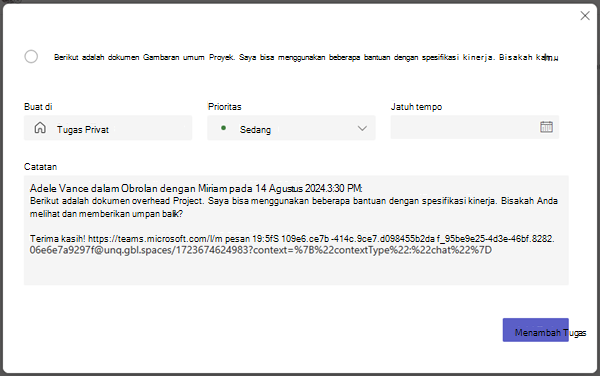
Task: Open the calendar picker icon
Action: point(546,127)
